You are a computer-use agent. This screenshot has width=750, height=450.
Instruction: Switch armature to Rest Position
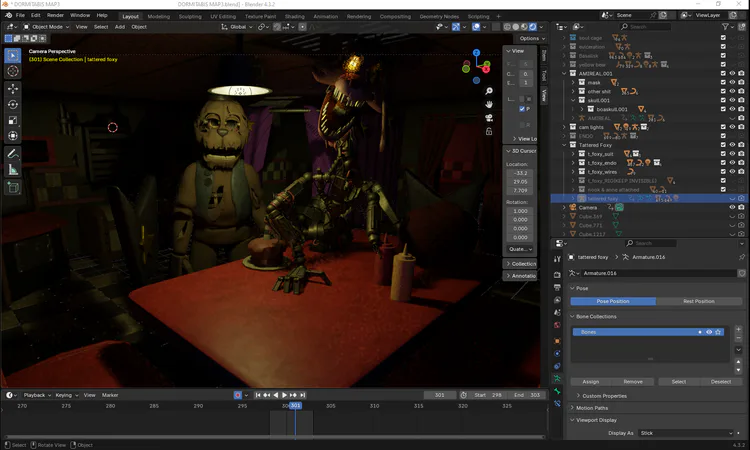(x=699, y=301)
